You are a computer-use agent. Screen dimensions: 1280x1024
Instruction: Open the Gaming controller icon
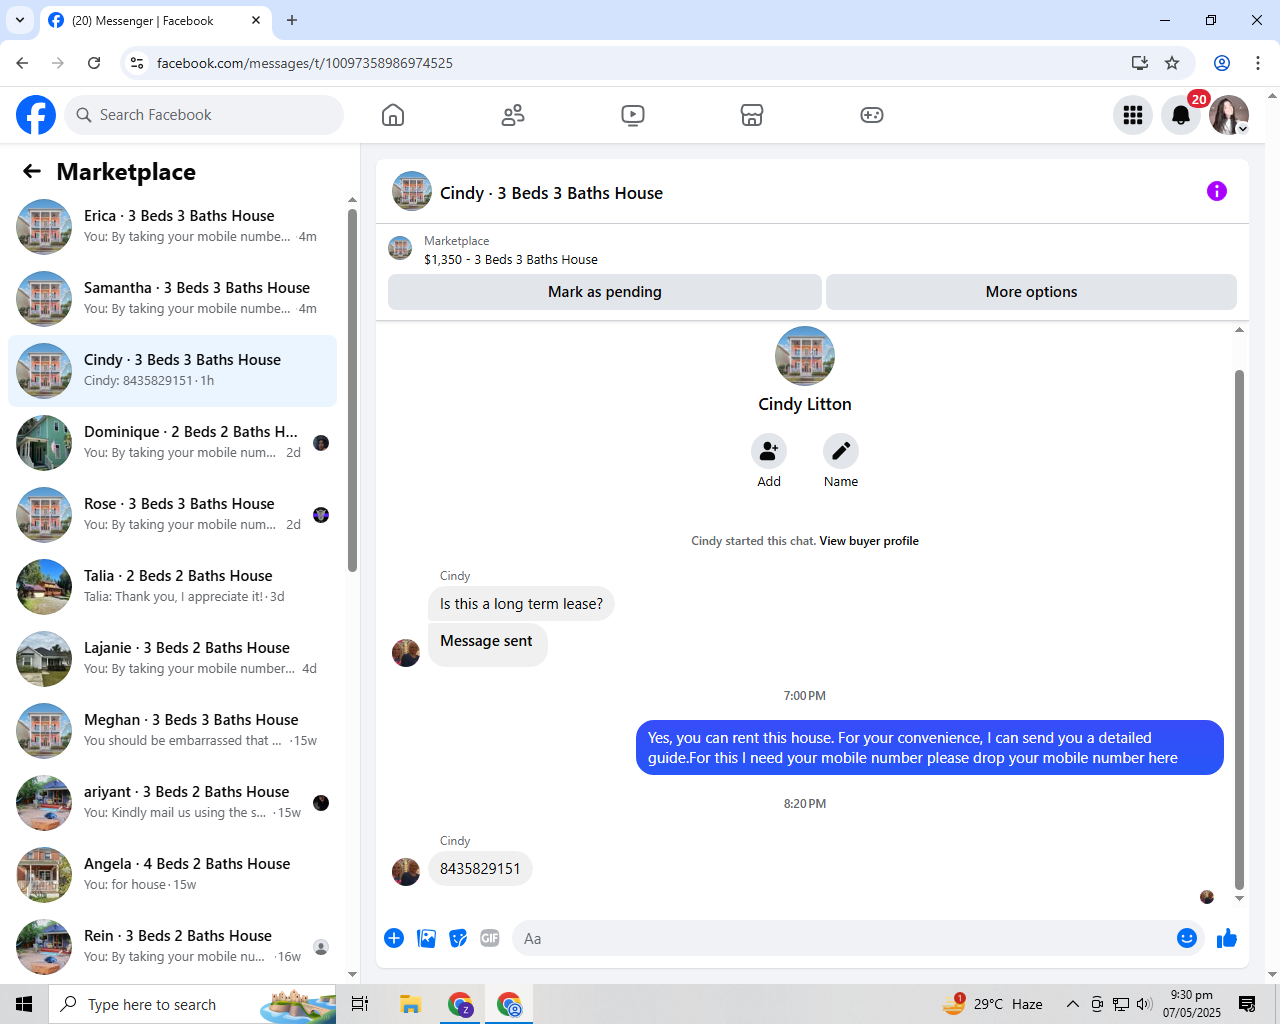tap(872, 115)
